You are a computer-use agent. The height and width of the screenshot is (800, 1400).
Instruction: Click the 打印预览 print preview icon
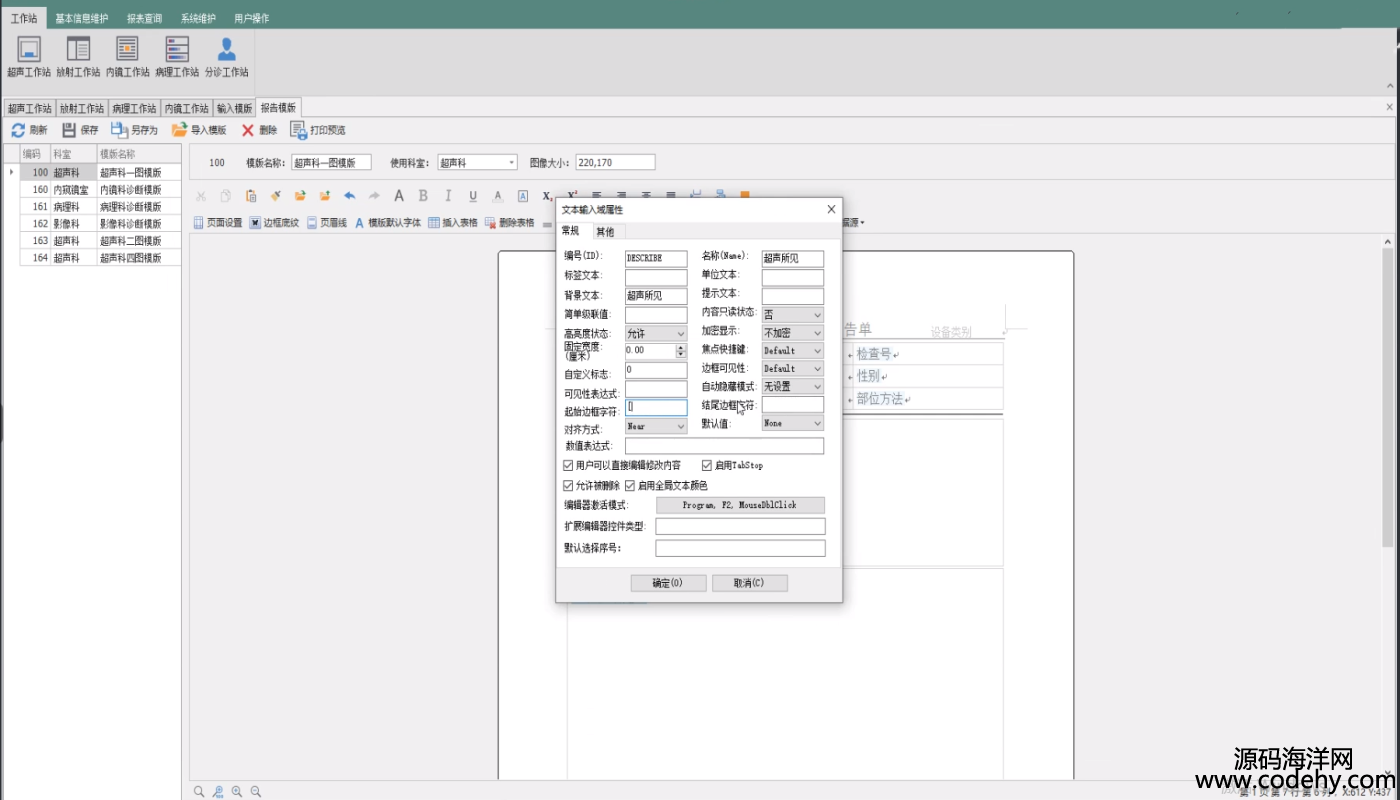pyautogui.click(x=298, y=130)
